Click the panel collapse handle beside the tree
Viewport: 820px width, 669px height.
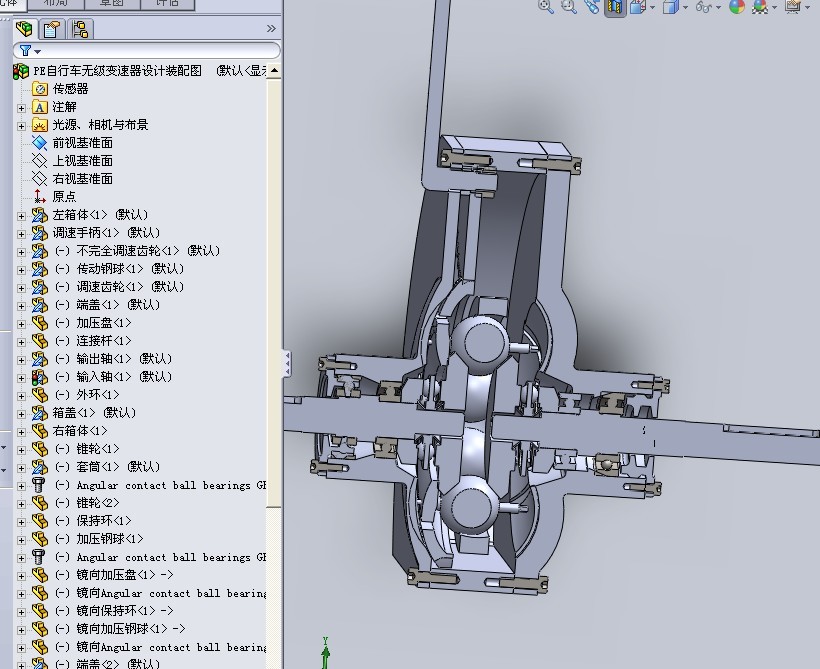pyautogui.click(x=287, y=364)
